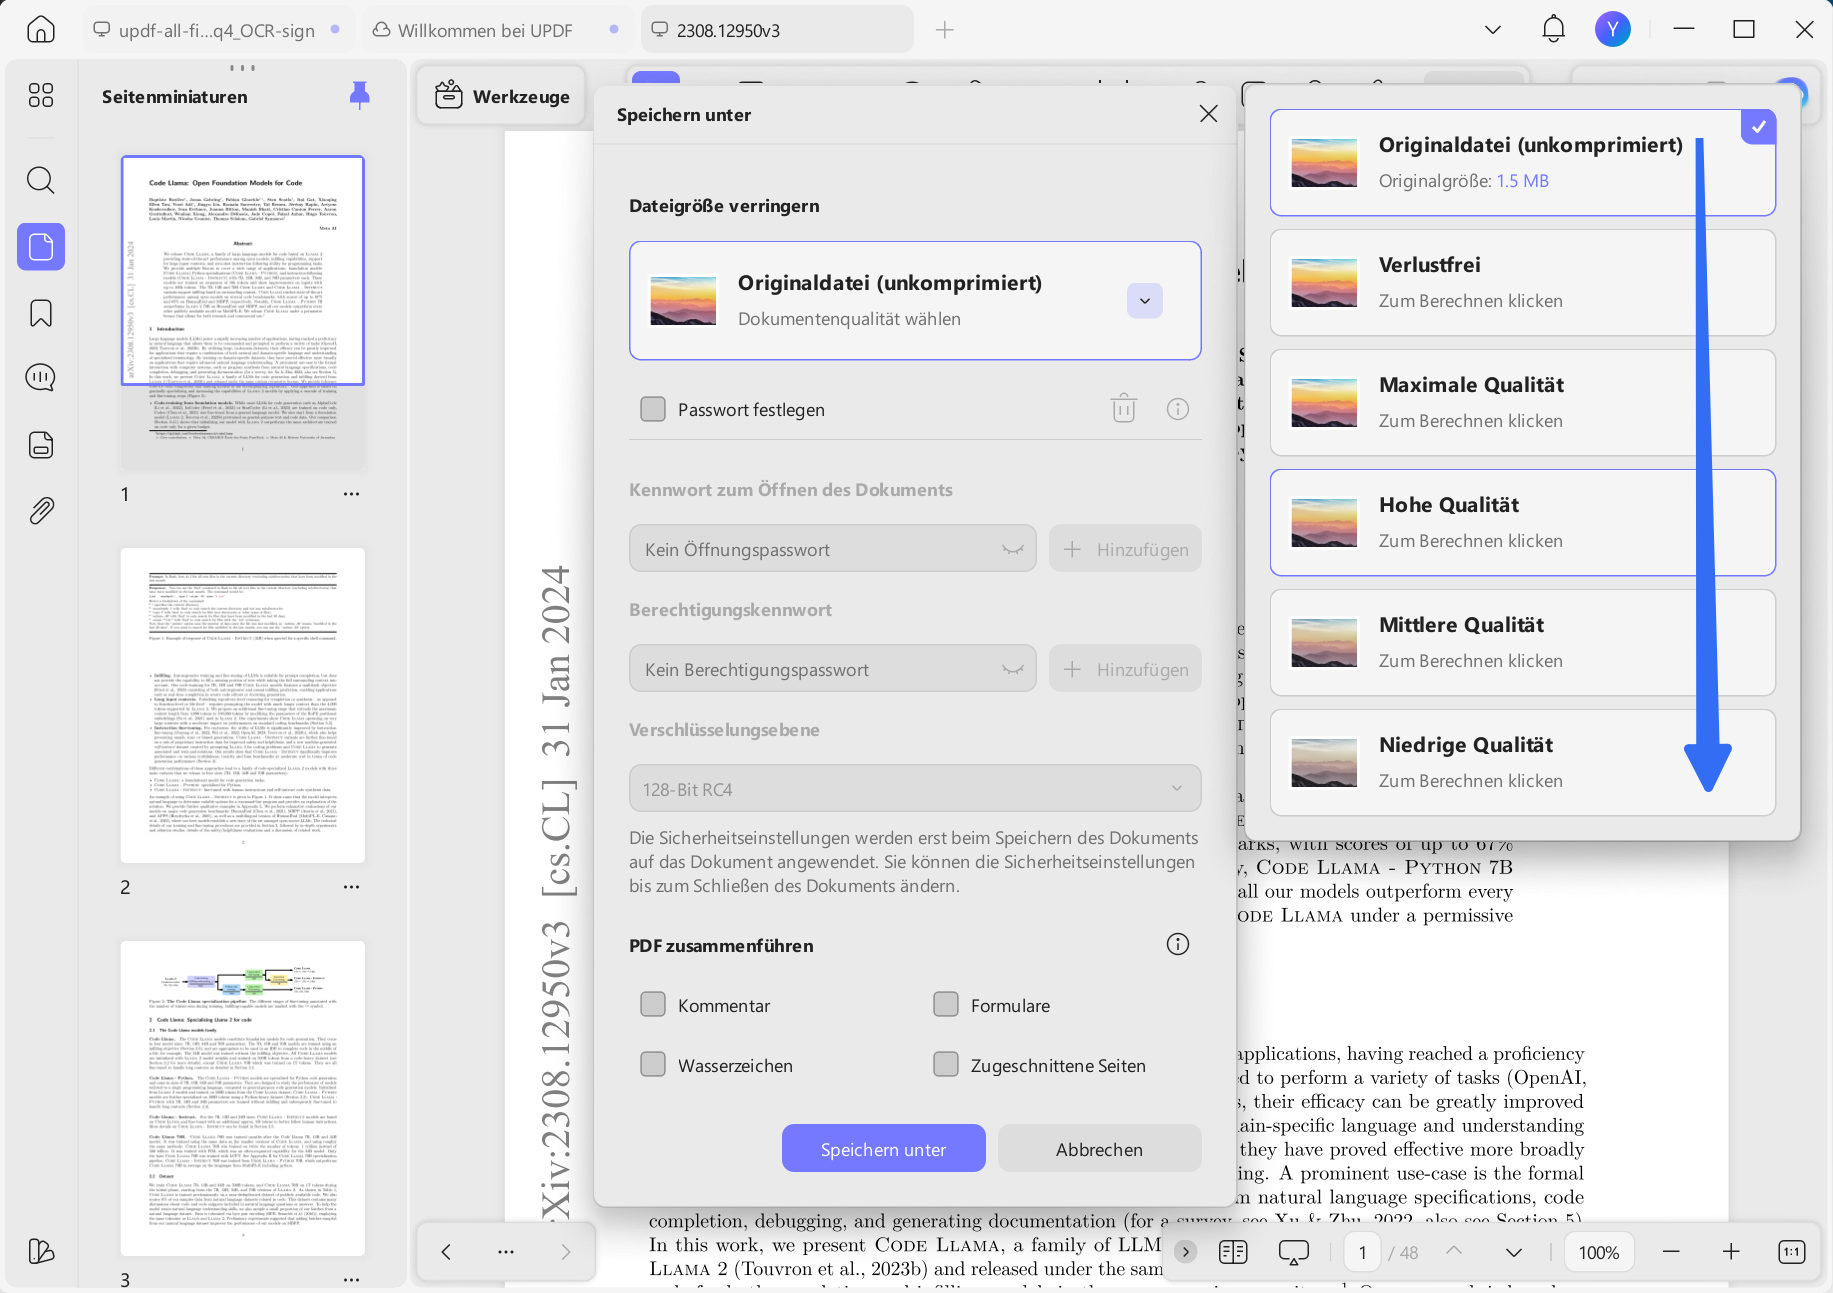This screenshot has width=1833, height=1293.
Task: Click Kein Berechtigungspasswort input field
Action: tap(832, 669)
